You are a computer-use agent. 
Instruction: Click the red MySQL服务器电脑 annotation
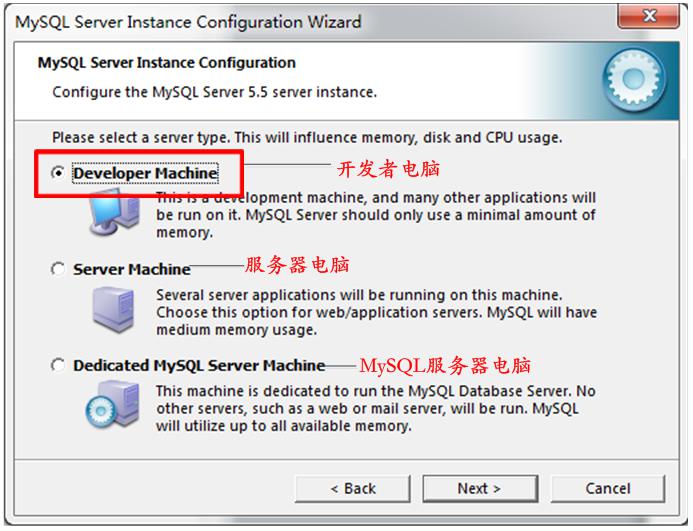pyautogui.click(x=445, y=366)
